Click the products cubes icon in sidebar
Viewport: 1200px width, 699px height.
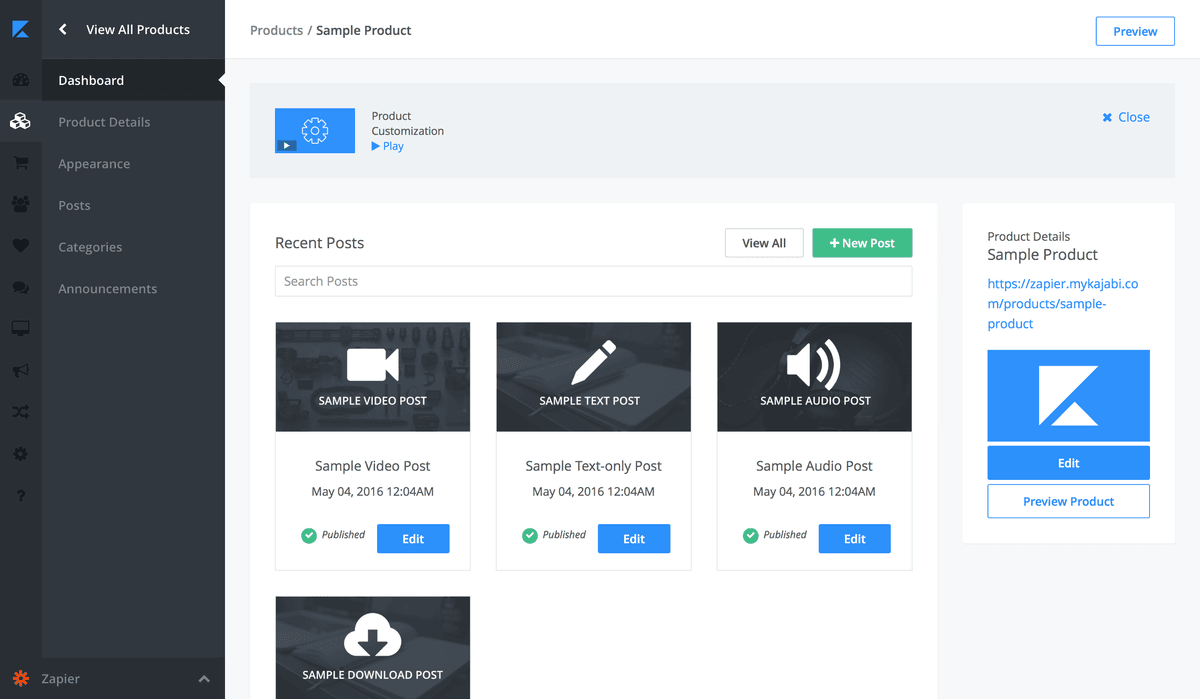pyautogui.click(x=20, y=122)
